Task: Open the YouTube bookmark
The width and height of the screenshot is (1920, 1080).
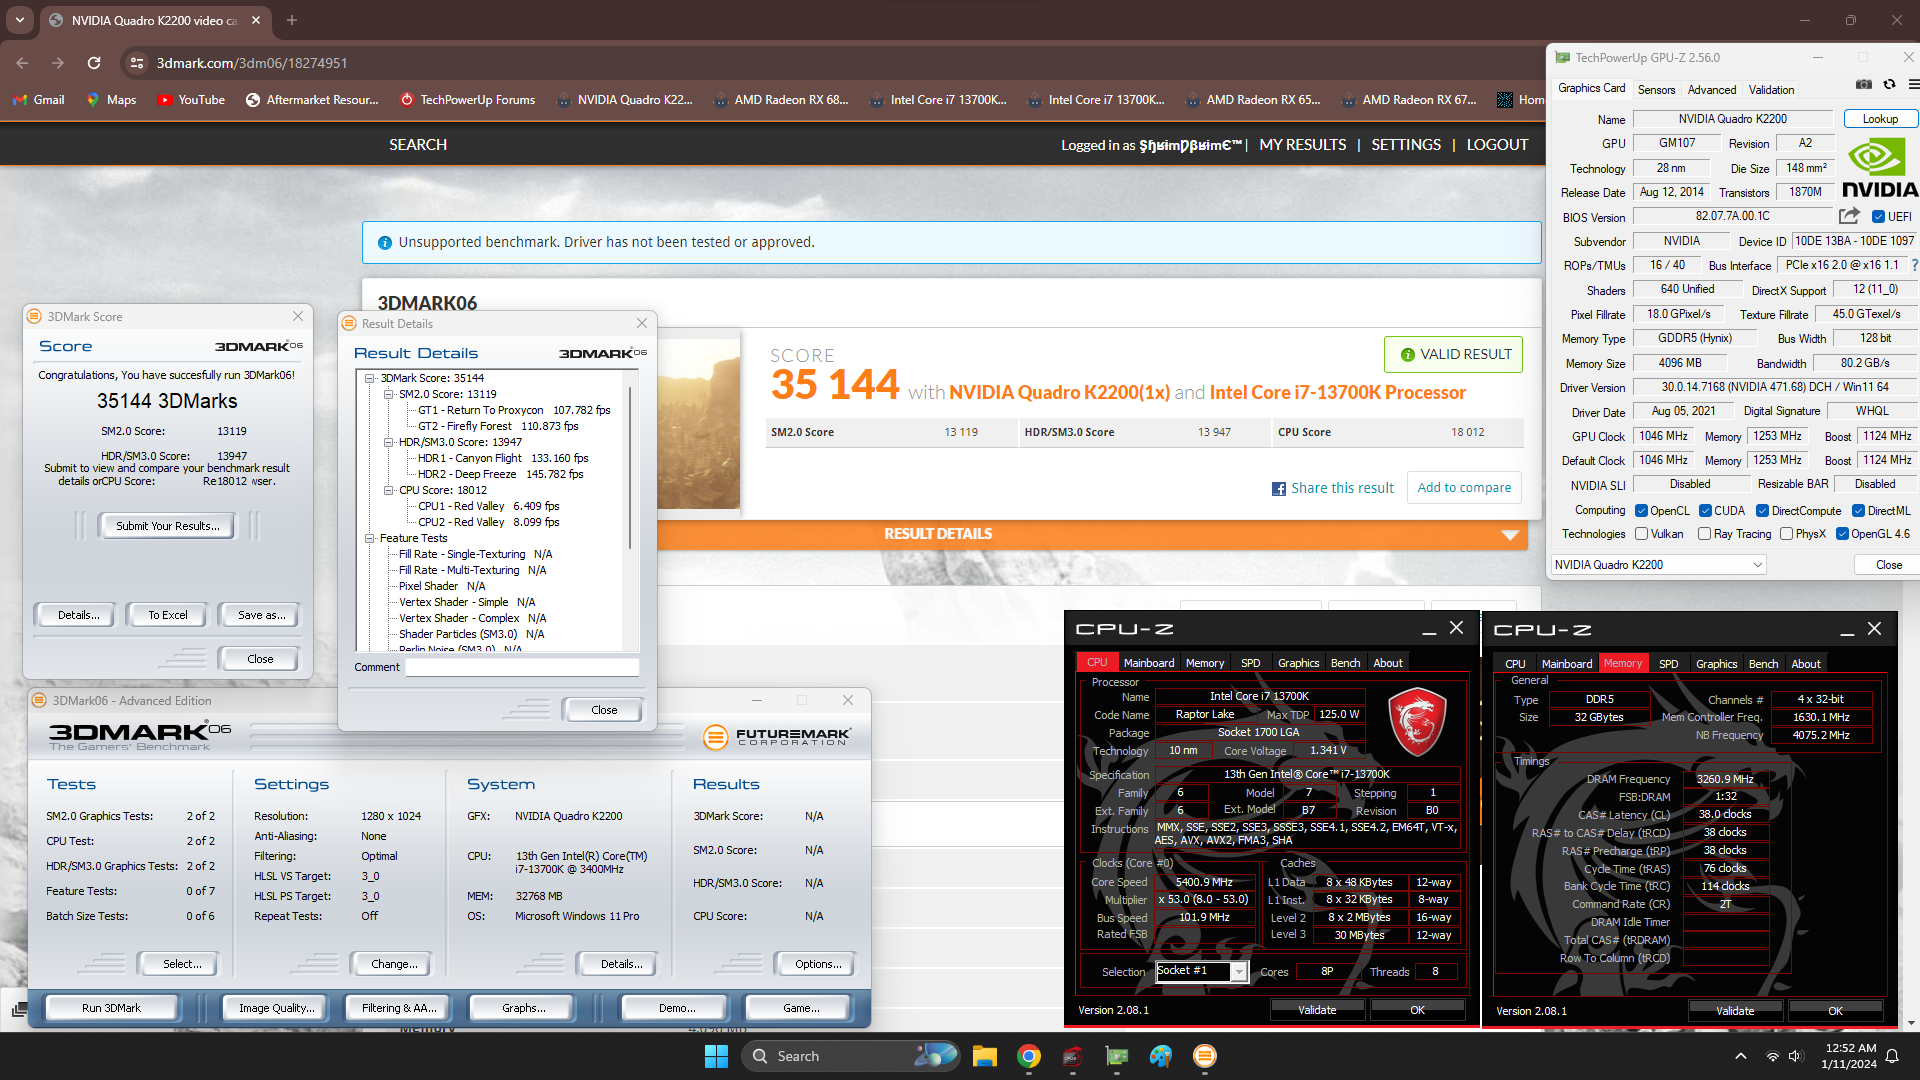Action: click(191, 100)
